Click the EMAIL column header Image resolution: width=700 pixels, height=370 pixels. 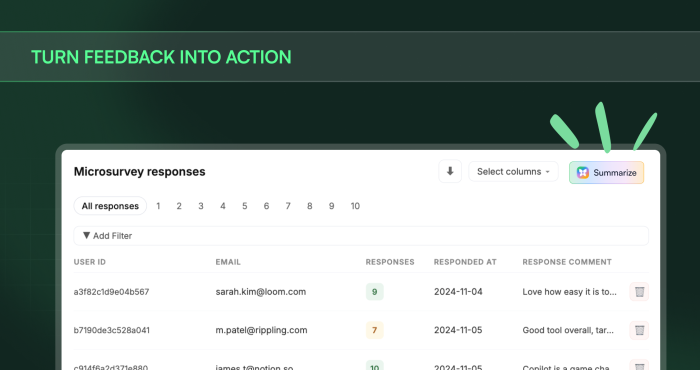coord(228,262)
